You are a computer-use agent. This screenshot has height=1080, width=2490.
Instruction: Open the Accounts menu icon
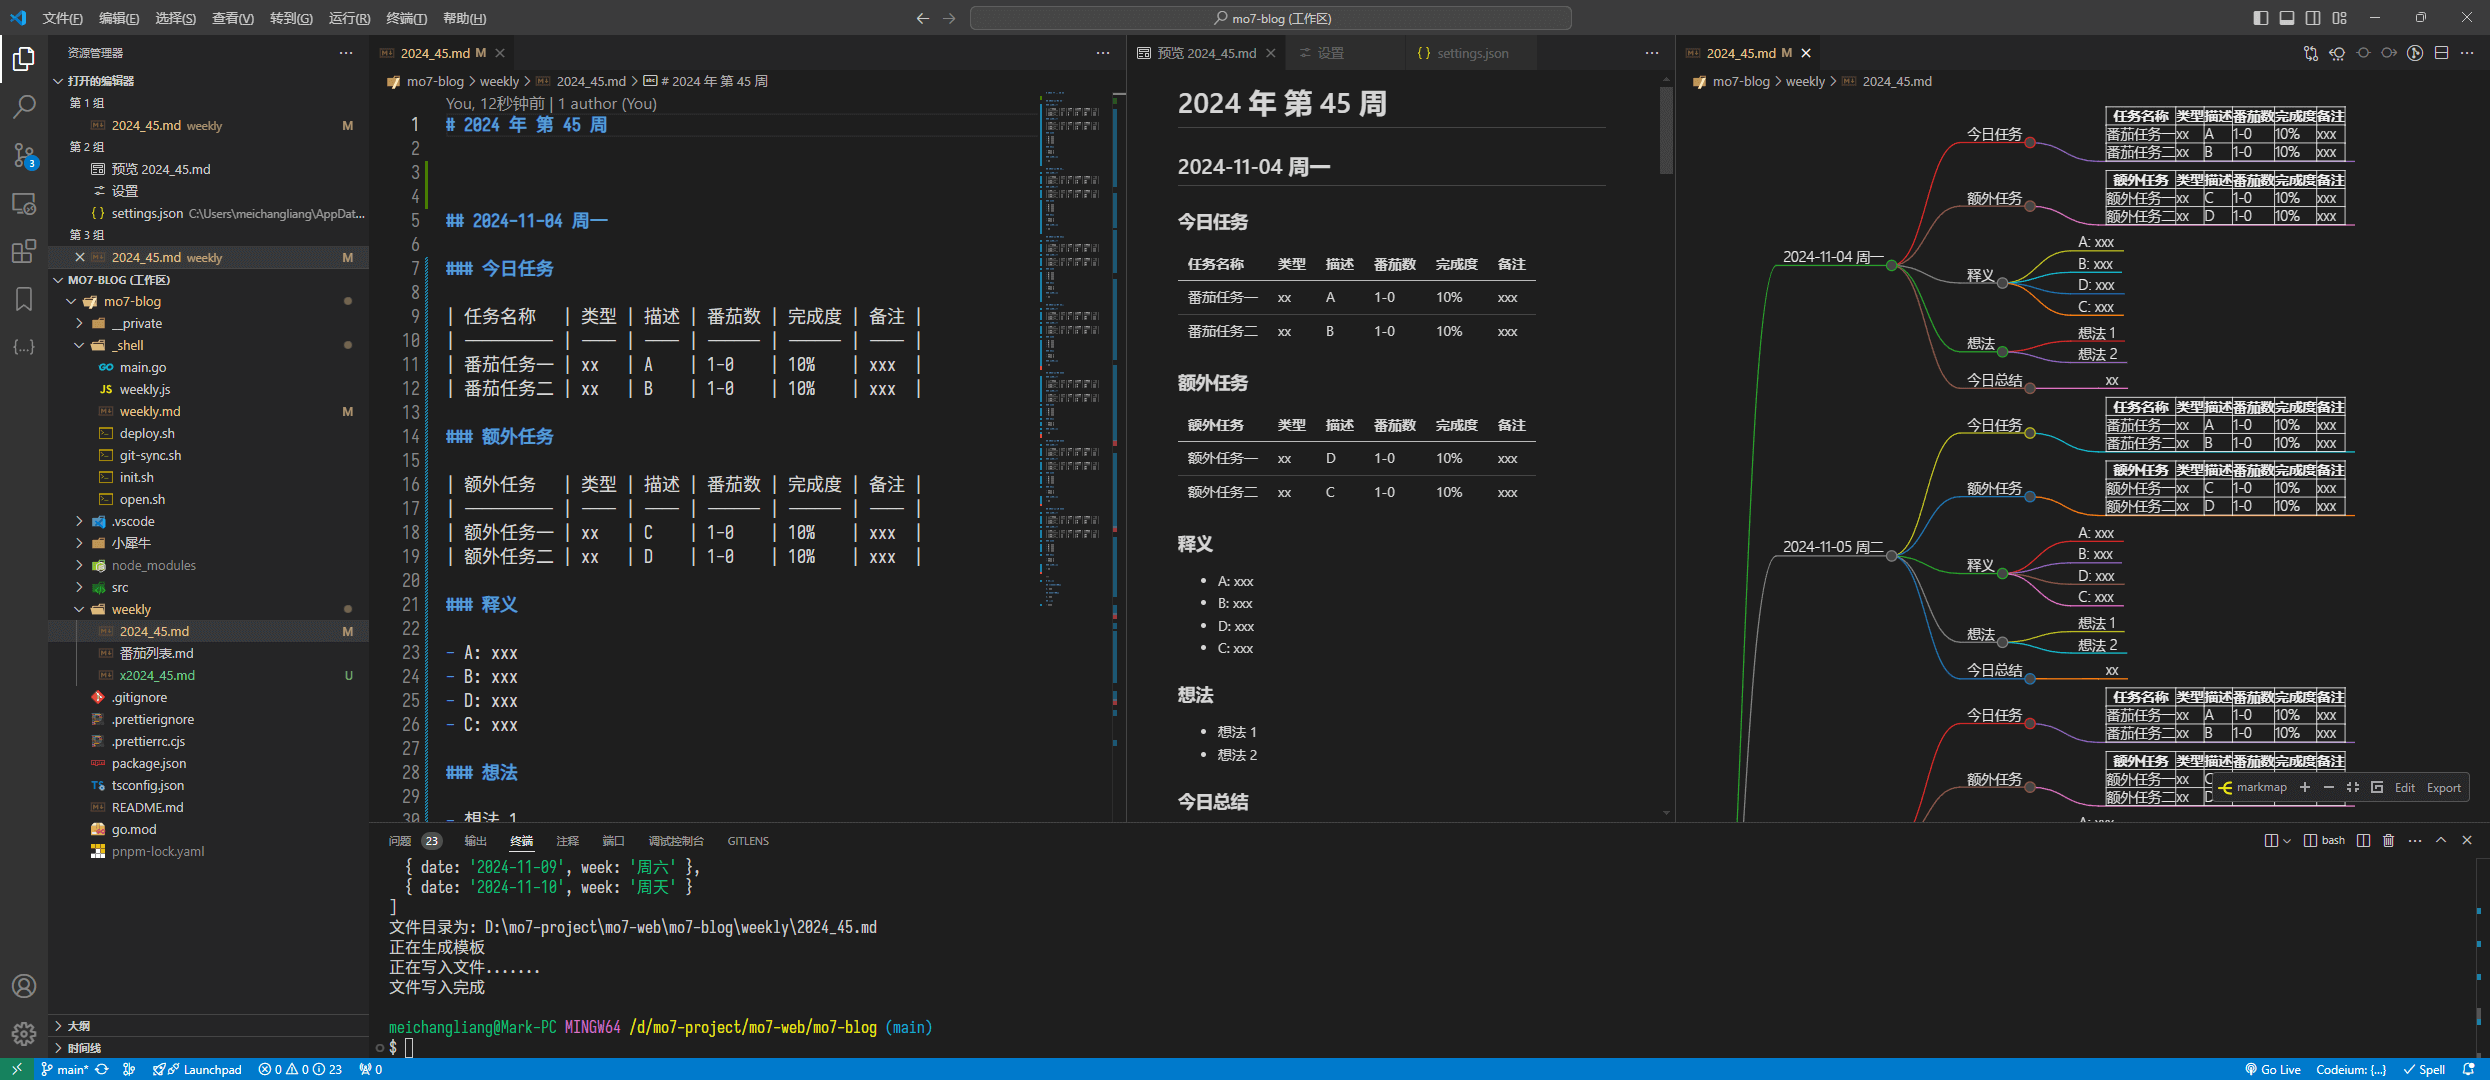[x=24, y=986]
